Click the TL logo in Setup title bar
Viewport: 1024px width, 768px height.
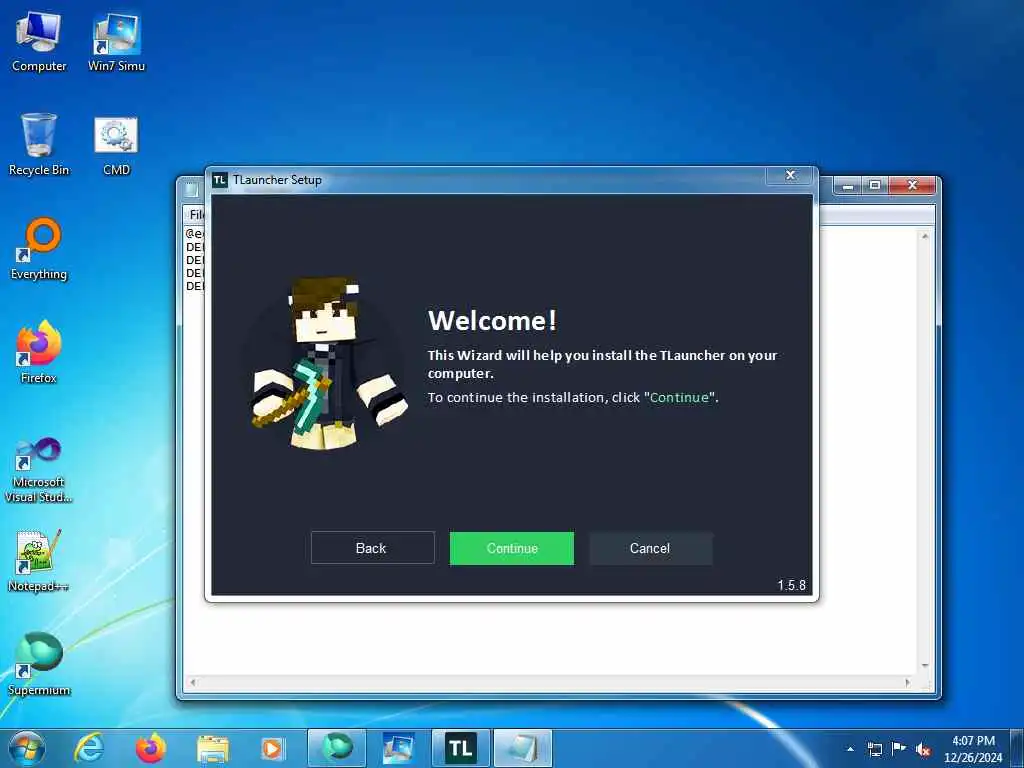pos(220,180)
